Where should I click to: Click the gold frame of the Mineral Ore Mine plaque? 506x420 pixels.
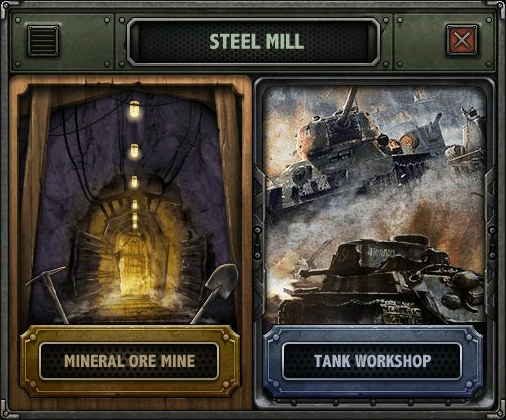click(x=129, y=334)
